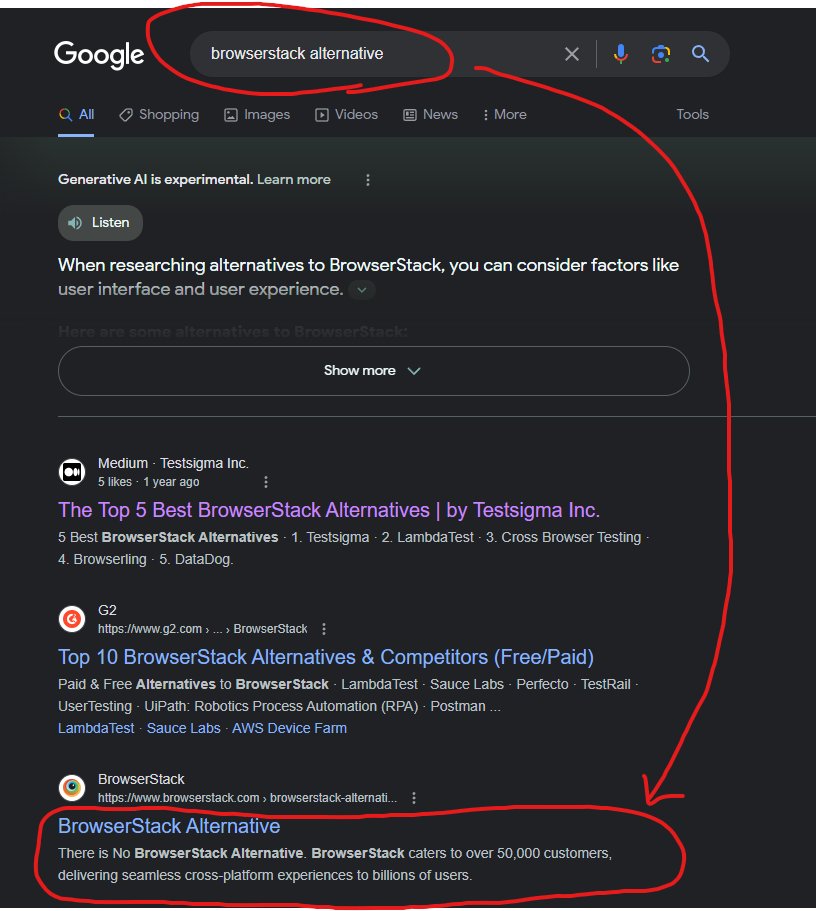Open the G2 result three-dot menu

324,629
